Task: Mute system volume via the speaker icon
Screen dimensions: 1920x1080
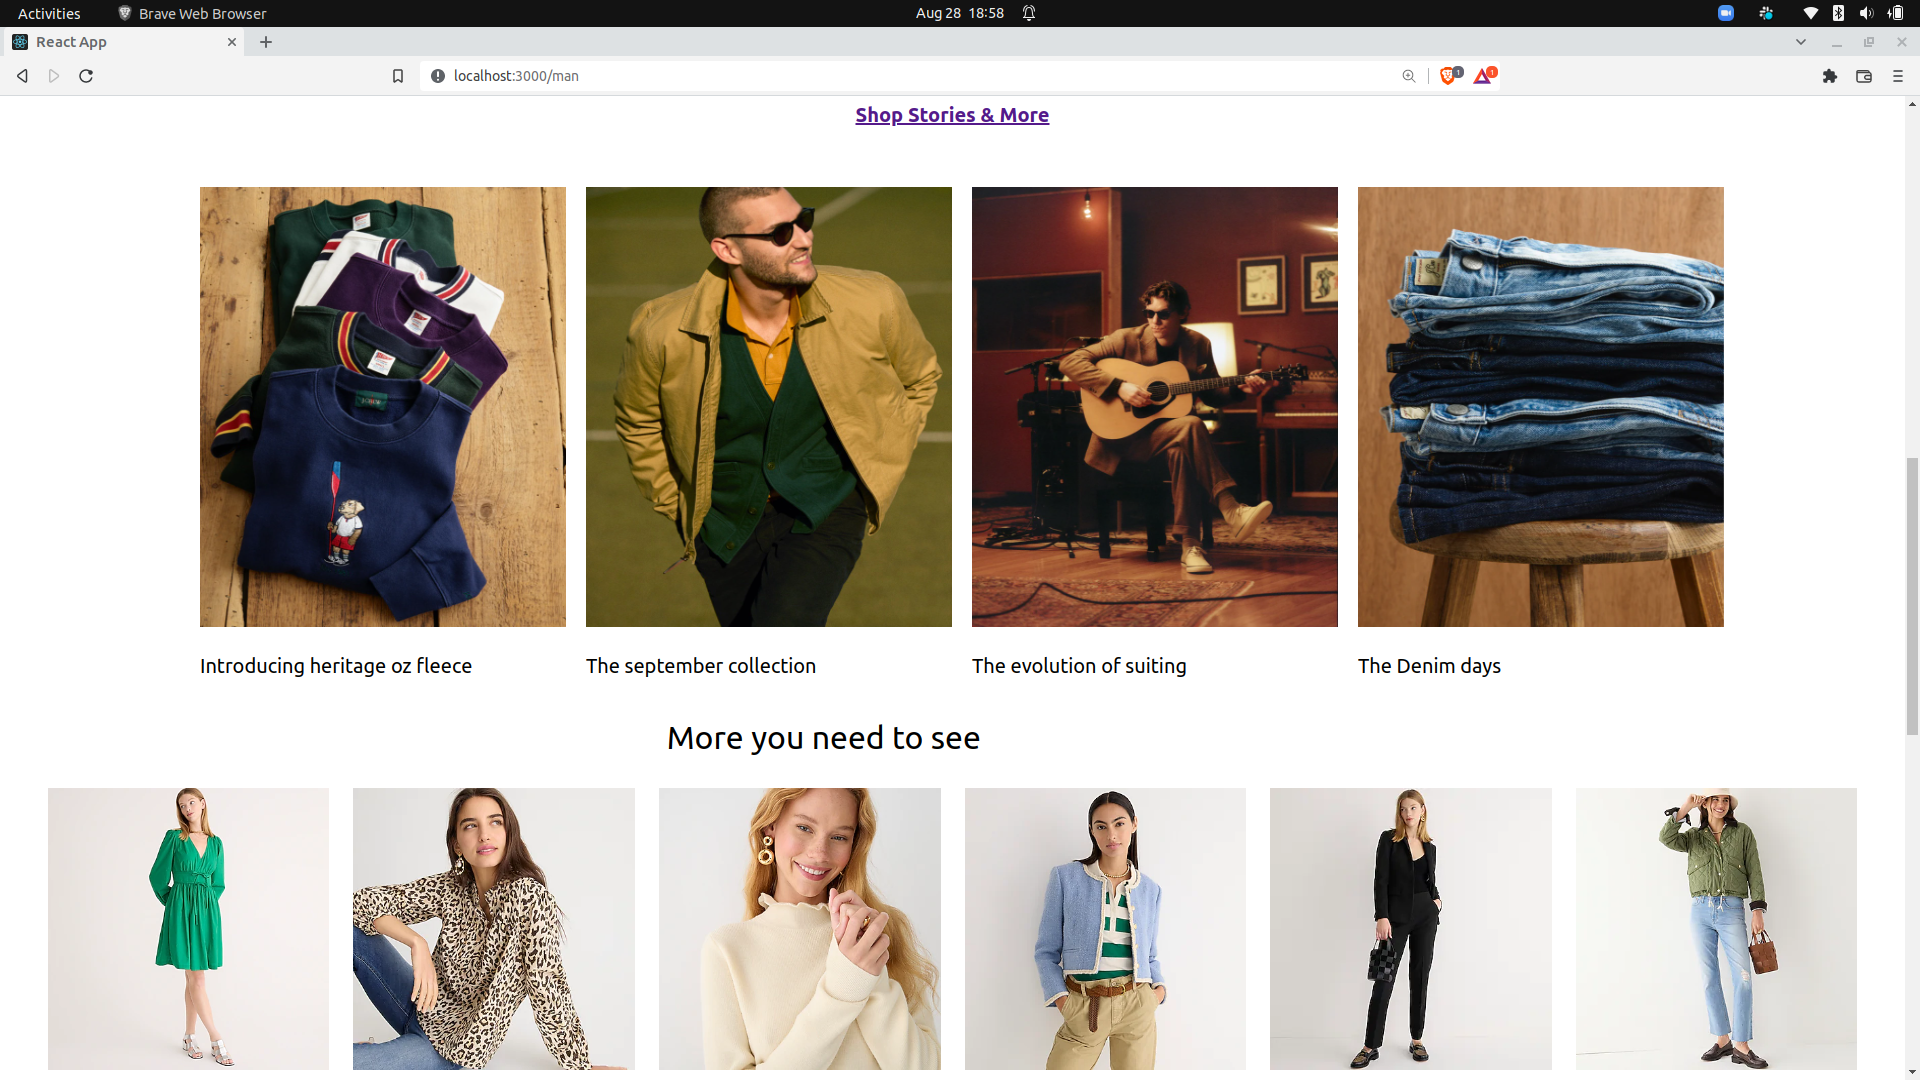Action: click(1867, 13)
